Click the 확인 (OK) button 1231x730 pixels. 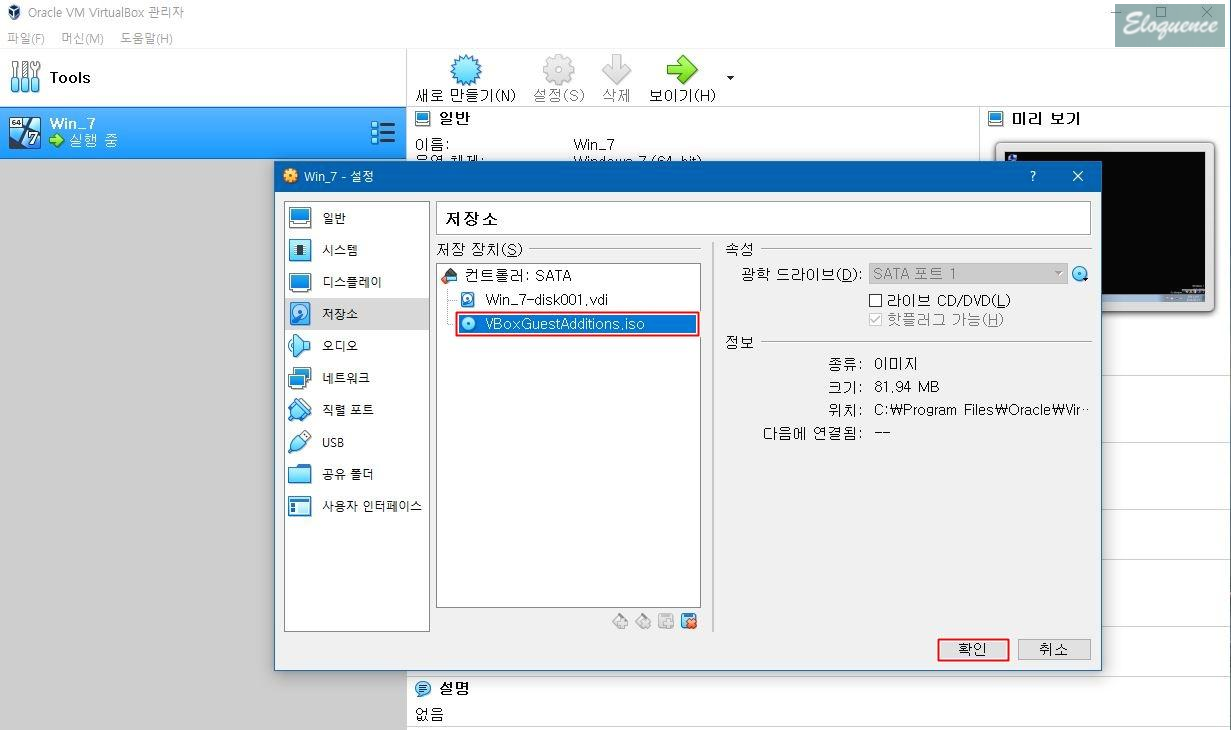(973, 650)
